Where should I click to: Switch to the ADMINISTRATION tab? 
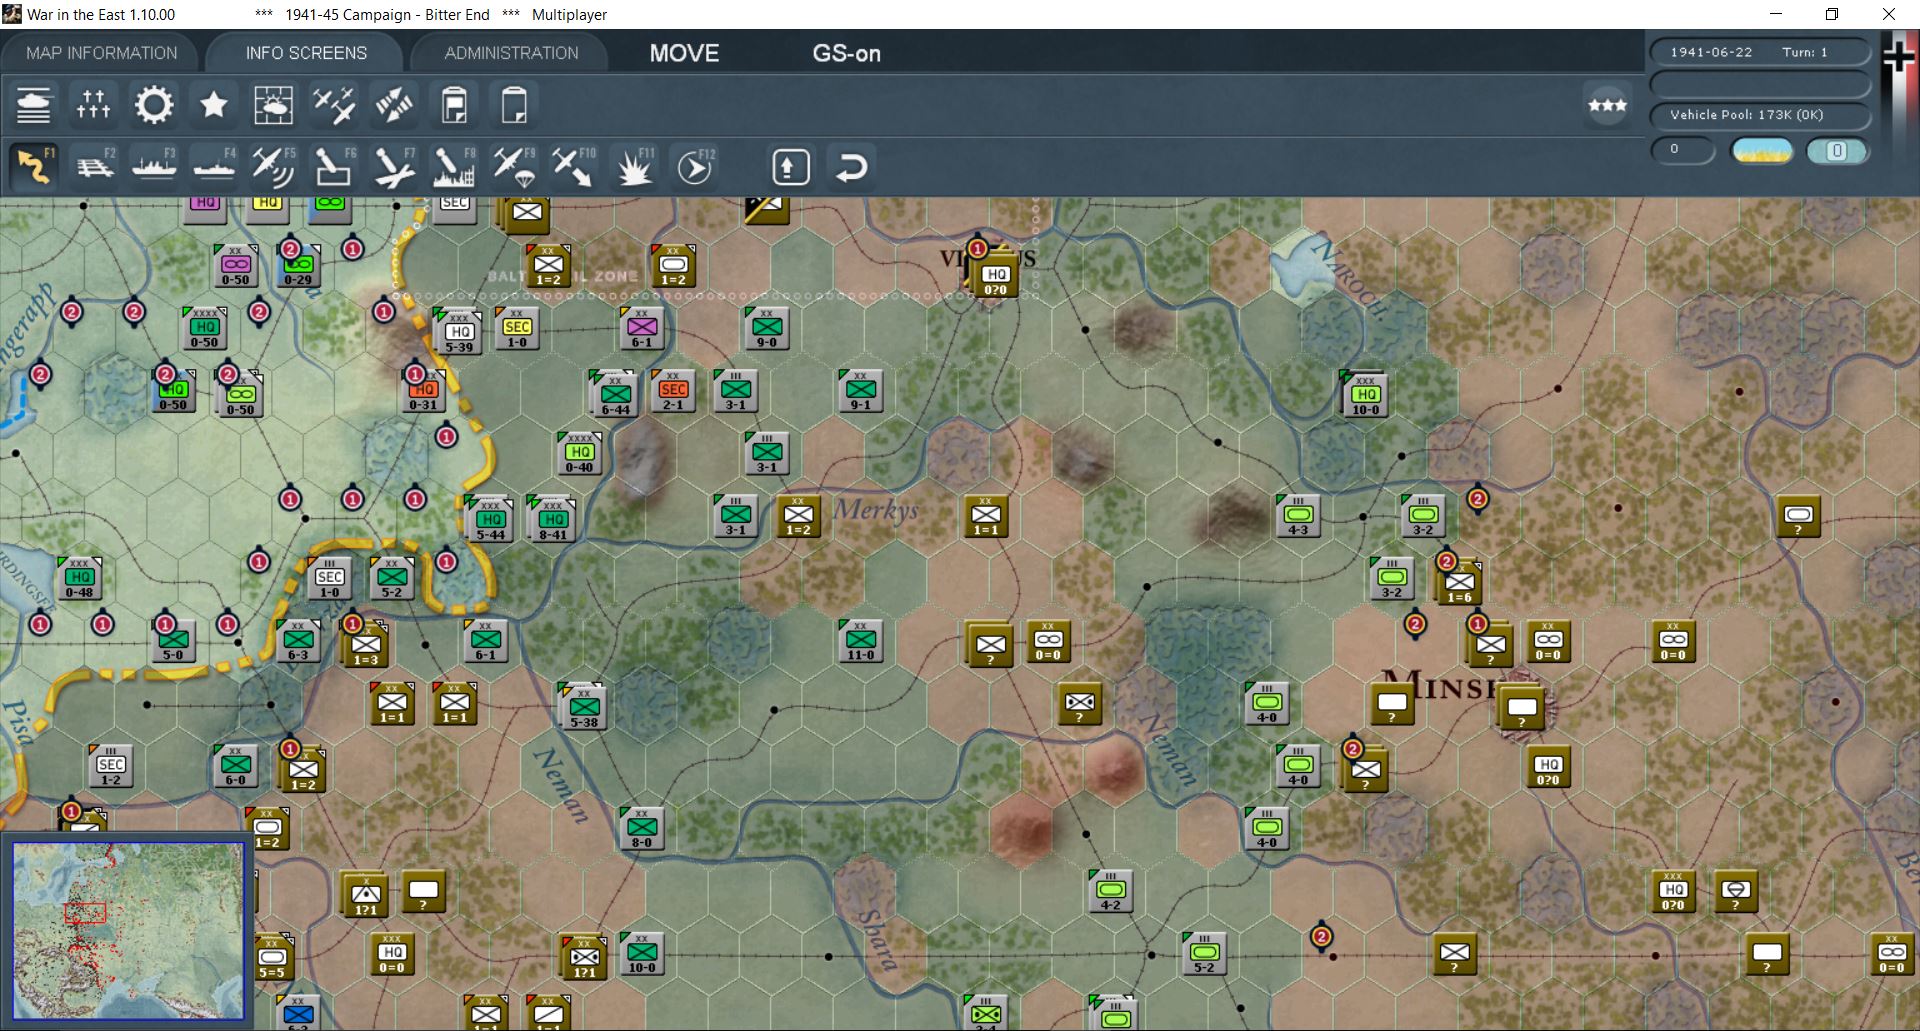pos(511,53)
